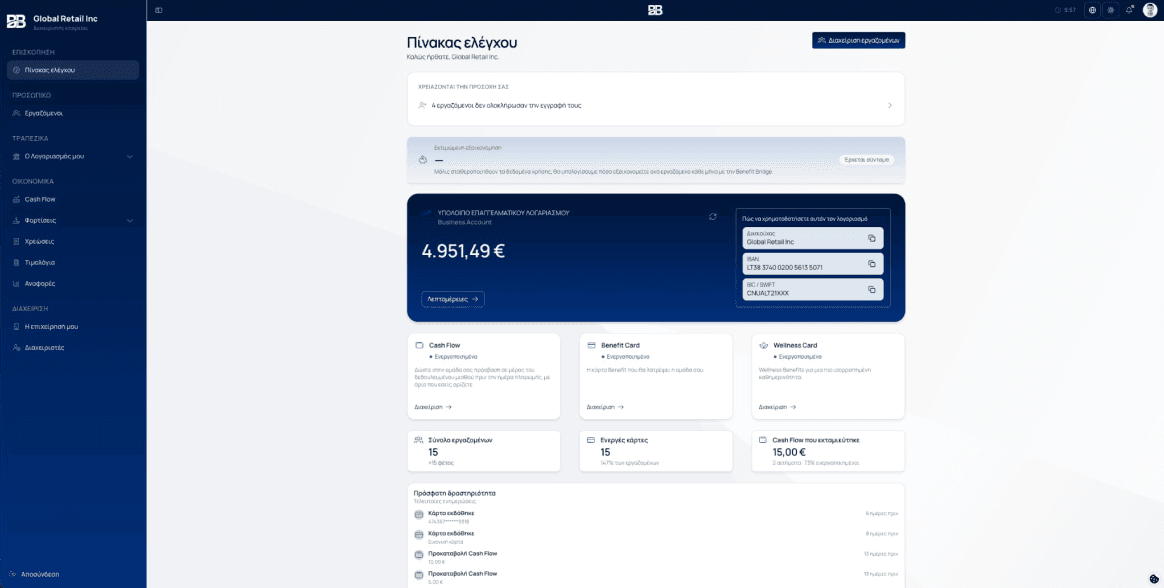Screen dimensions: 1164x588
Task: Click Global Retail Inc sidebar logo
Action: point(16,21)
